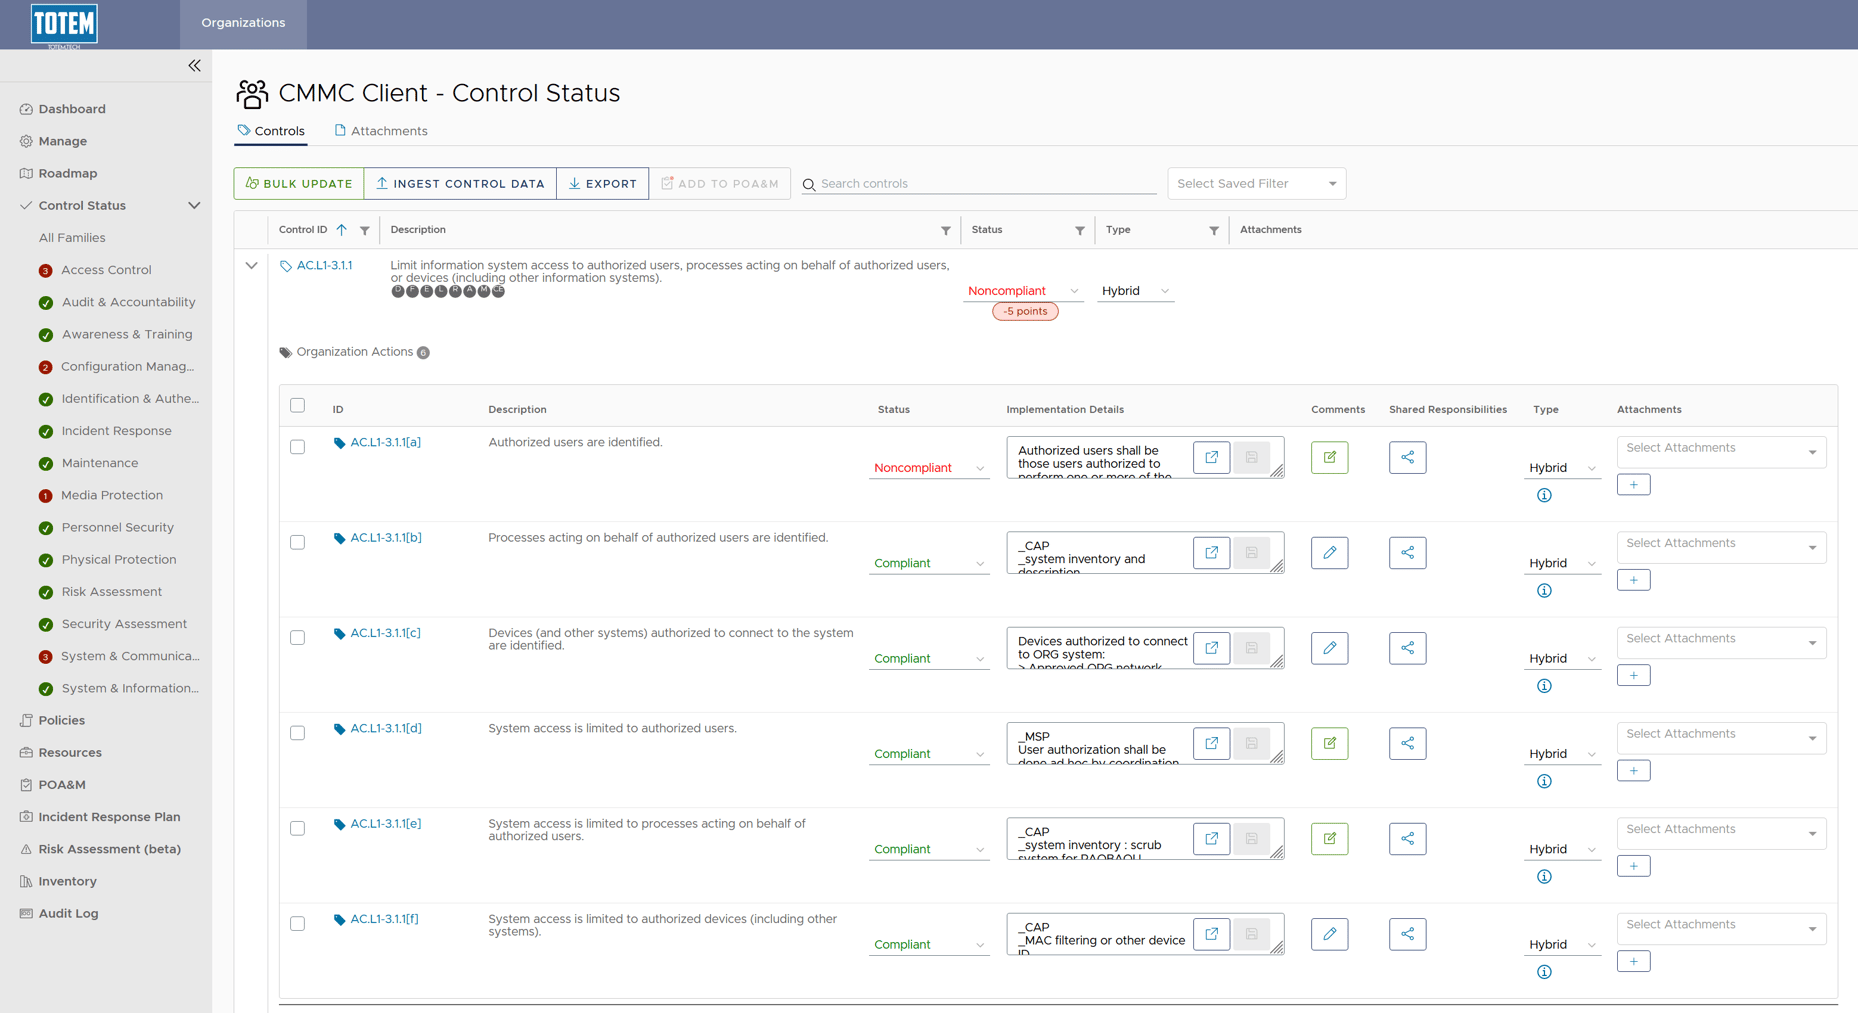Click the Export button
The height and width of the screenshot is (1013, 1858).
pyautogui.click(x=602, y=183)
